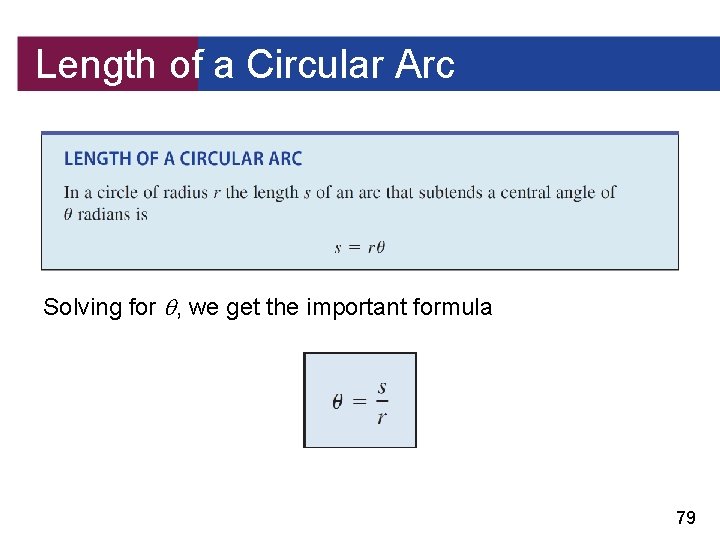Click the θ symbol in the boxed formula
The image size is (720, 540).
(338, 402)
